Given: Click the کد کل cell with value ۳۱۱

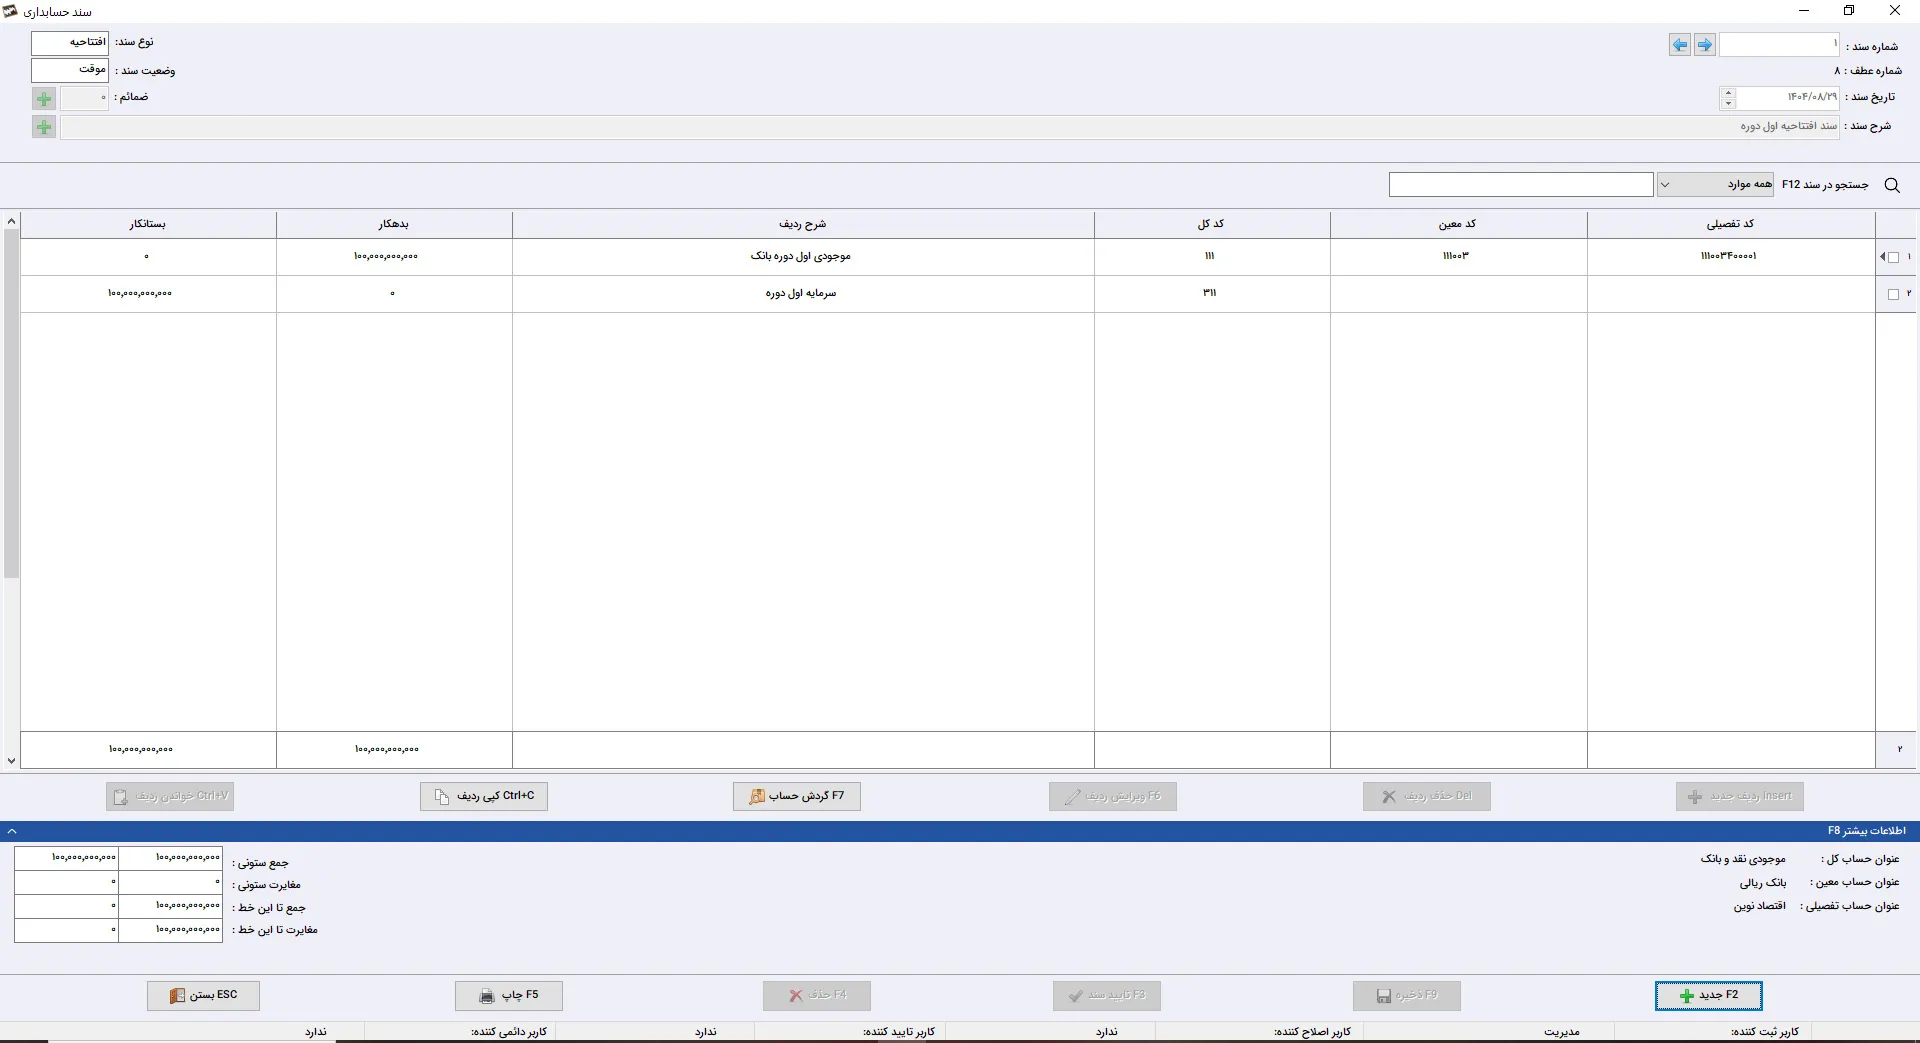Looking at the screenshot, I should coord(1211,293).
